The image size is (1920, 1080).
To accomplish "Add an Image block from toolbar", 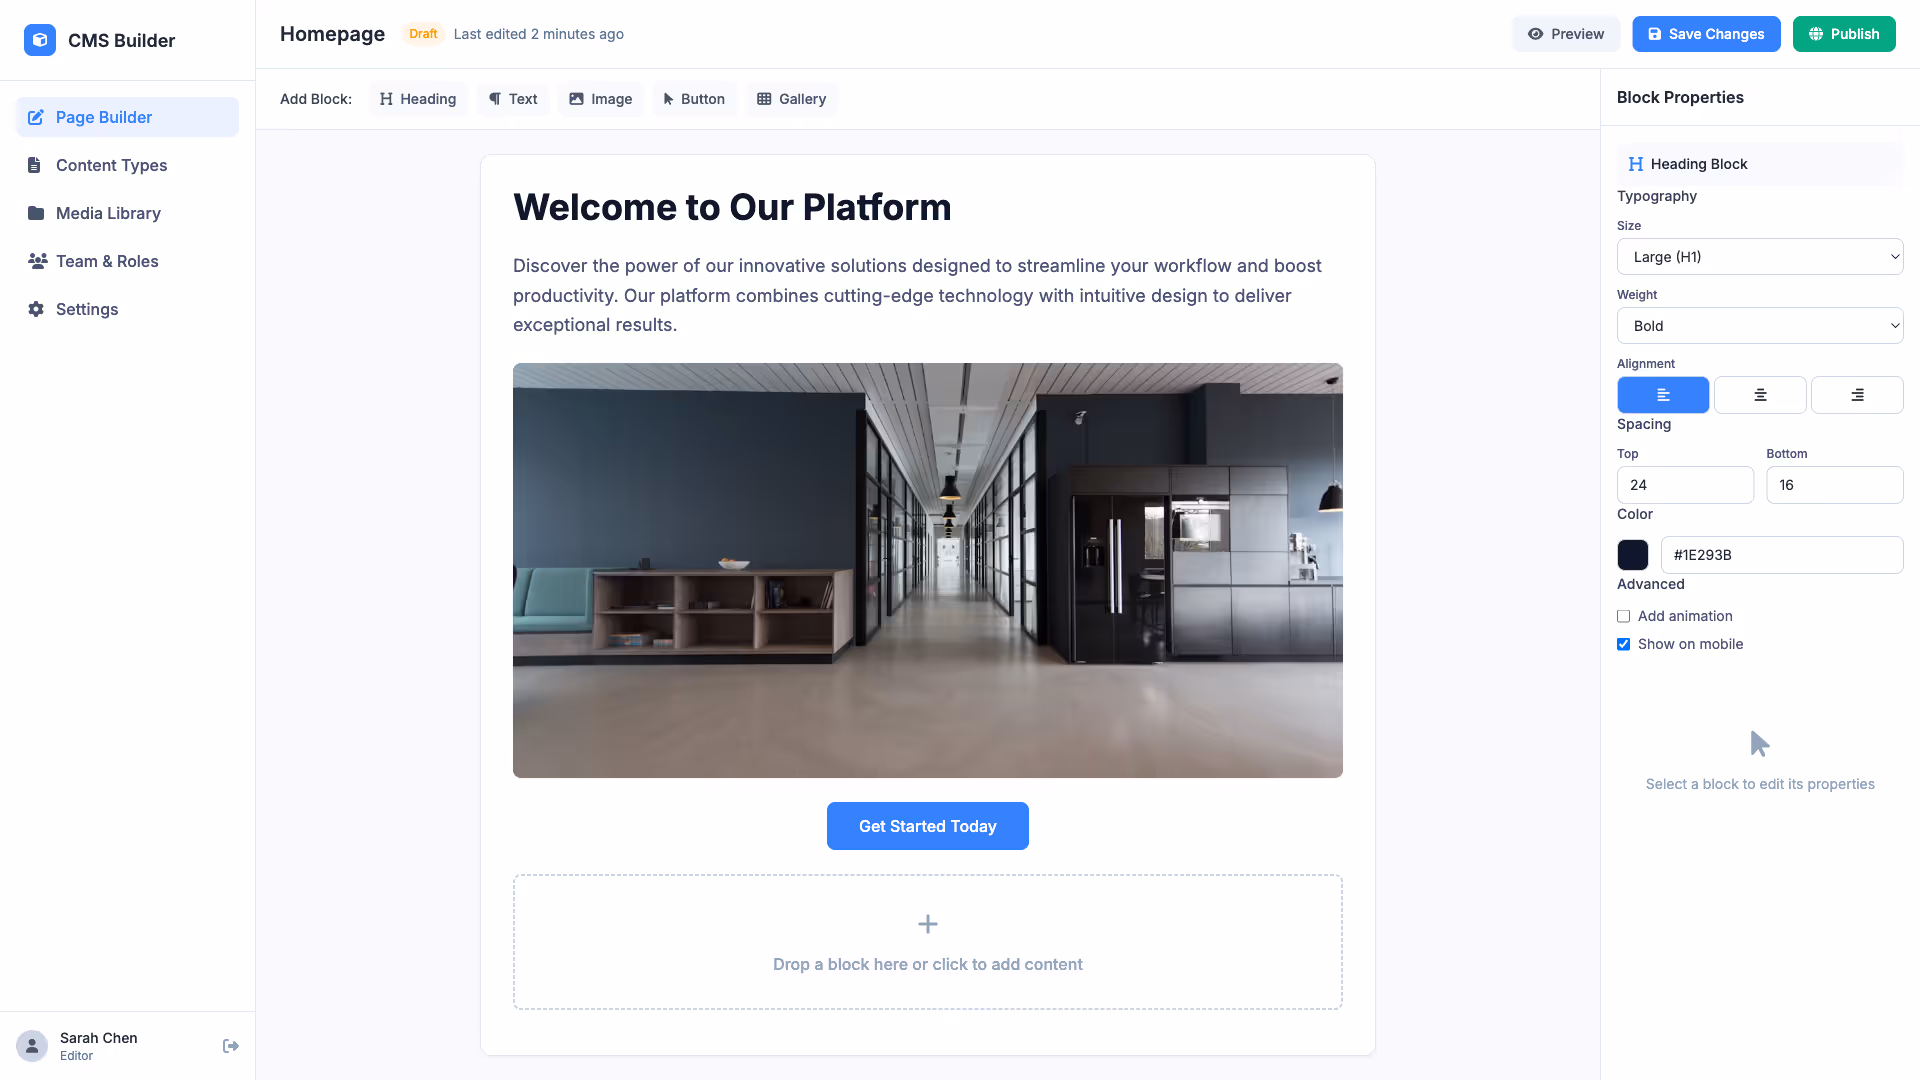I will click(600, 99).
